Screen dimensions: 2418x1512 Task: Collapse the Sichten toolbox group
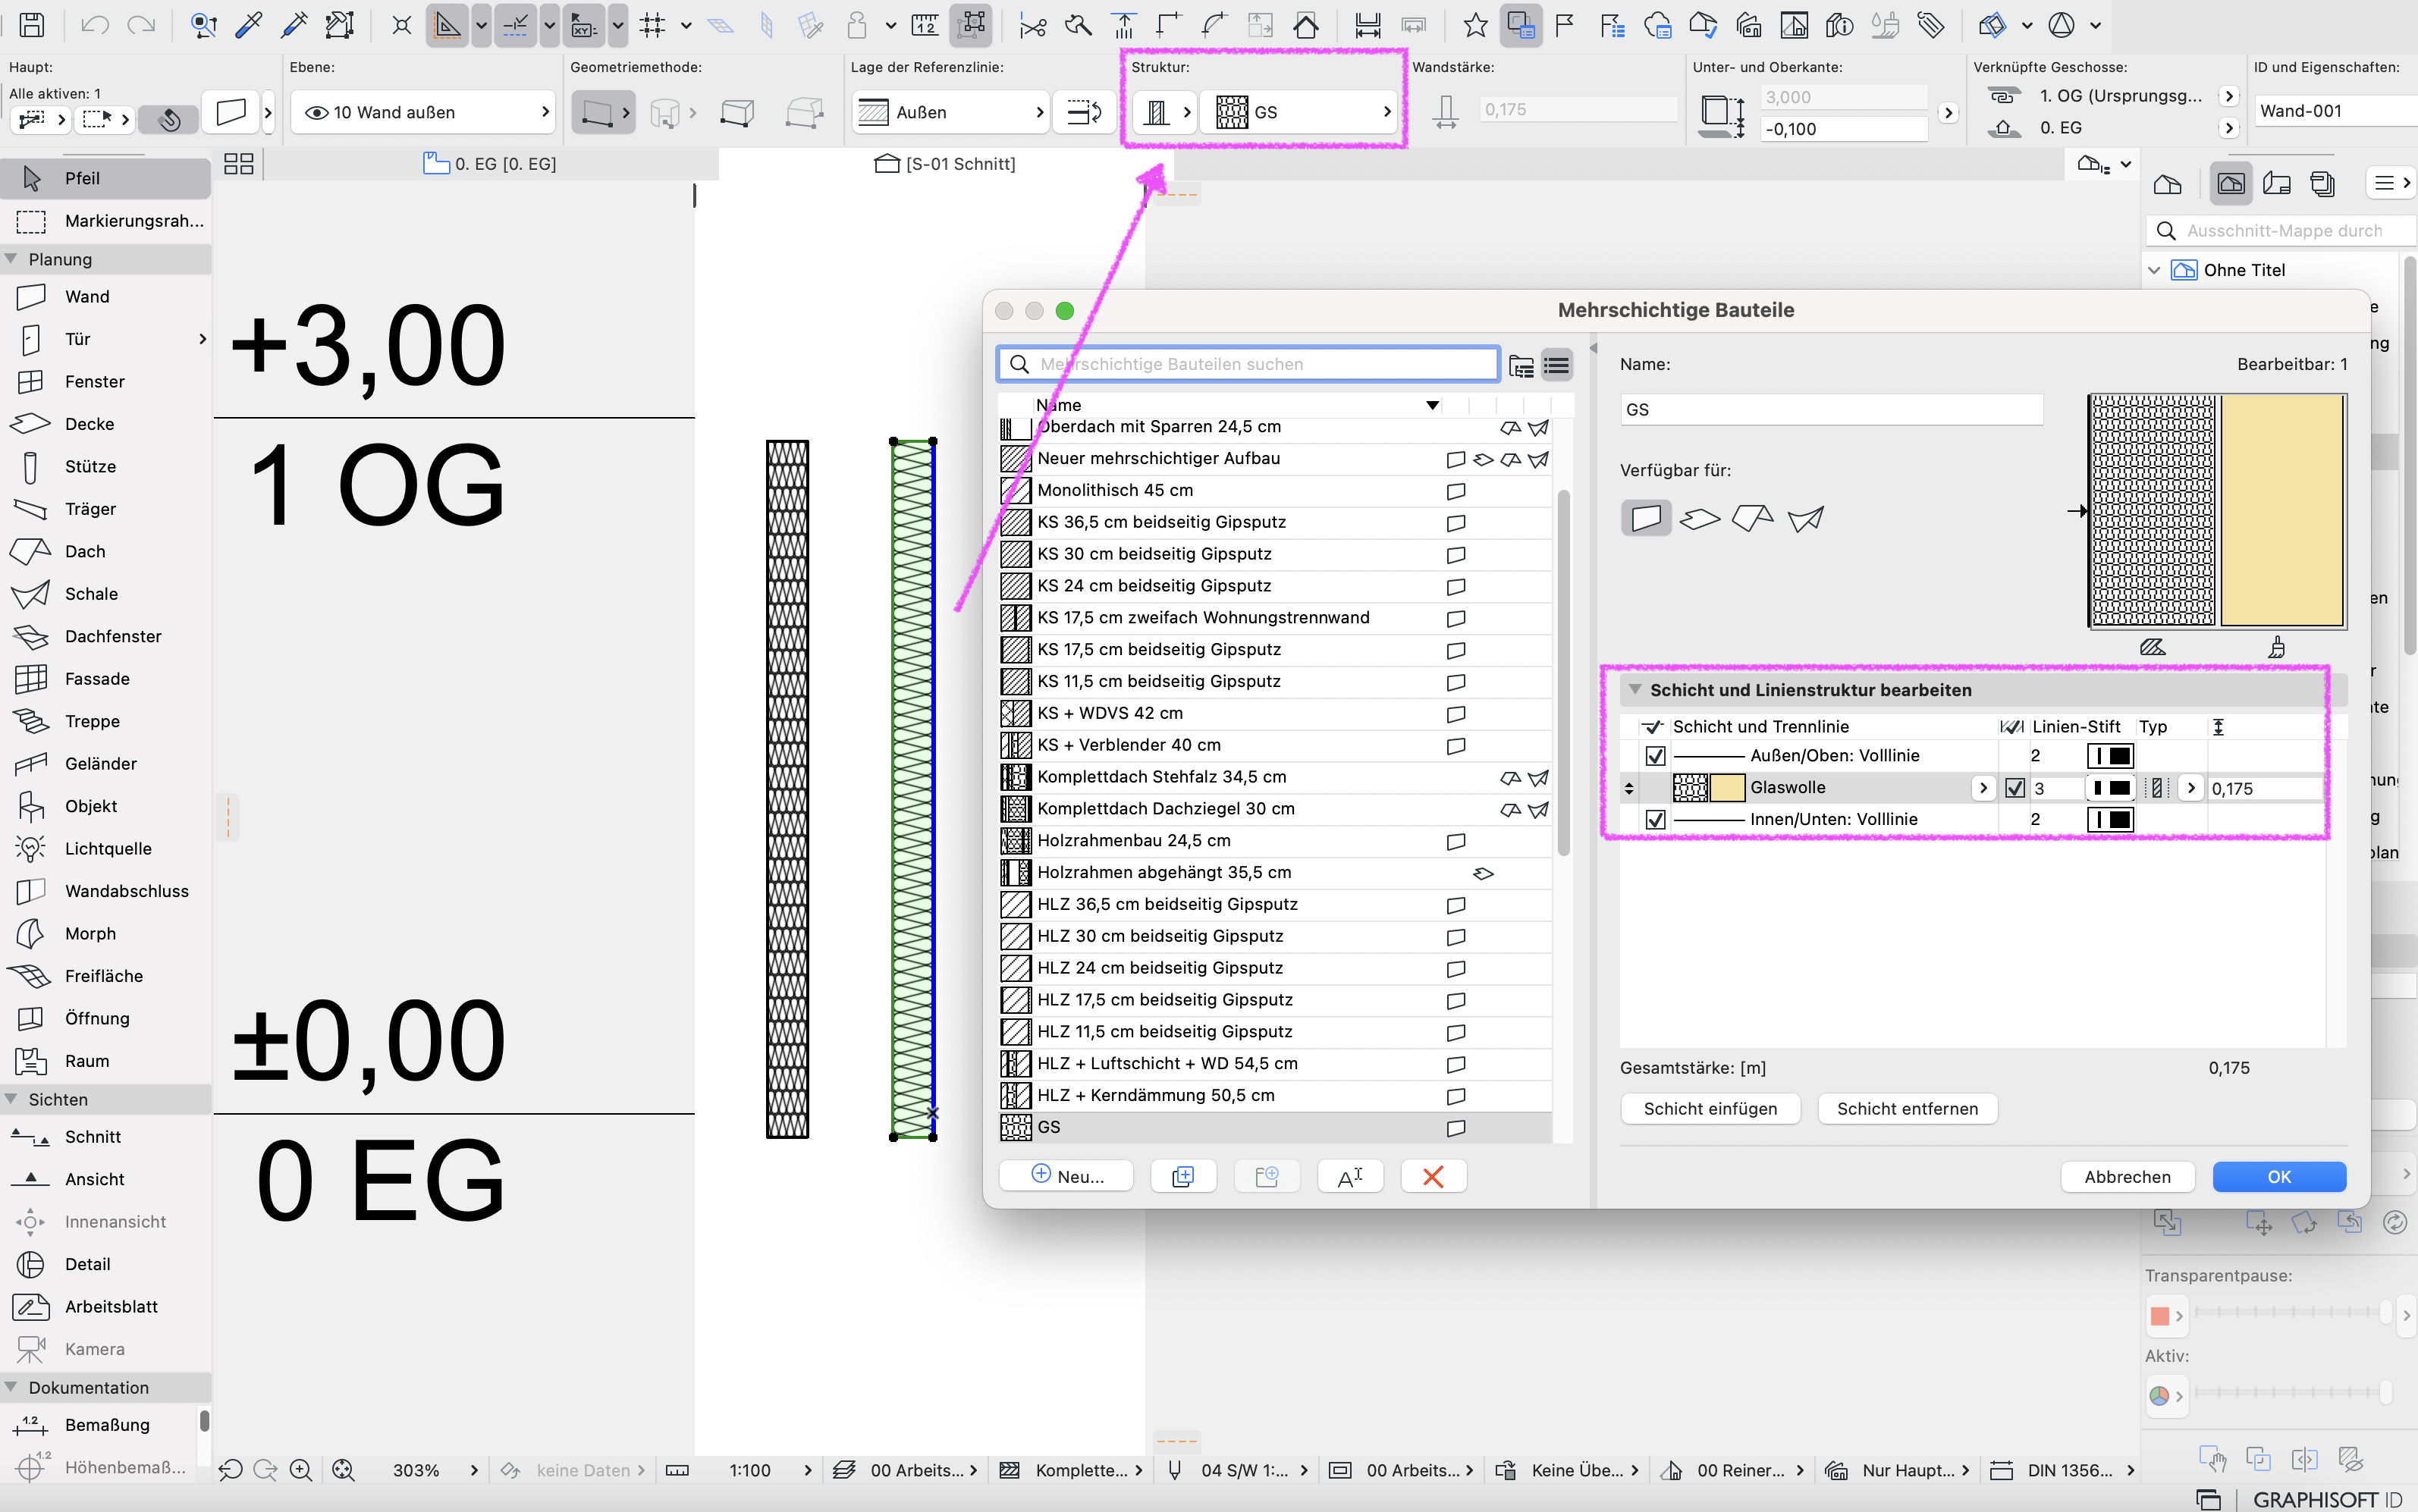click(x=12, y=1099)
